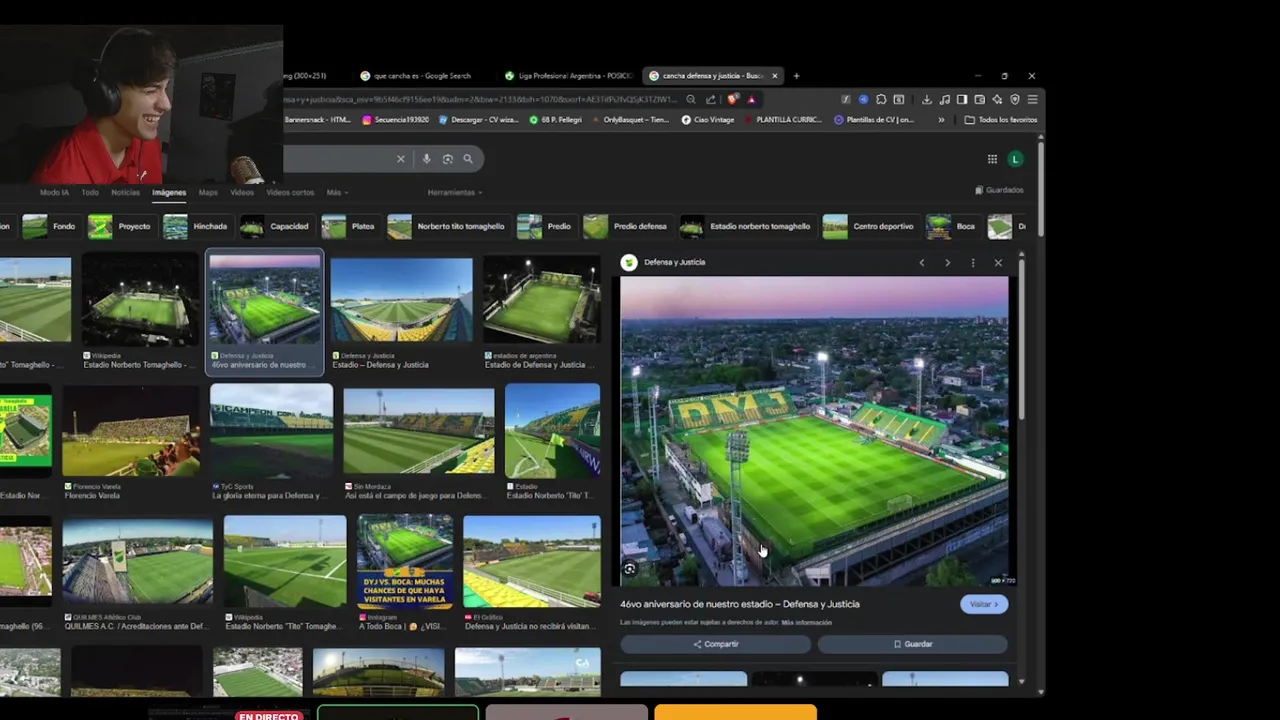Click the VPN shield icon in toolbar

click(x=1015, y=99)
